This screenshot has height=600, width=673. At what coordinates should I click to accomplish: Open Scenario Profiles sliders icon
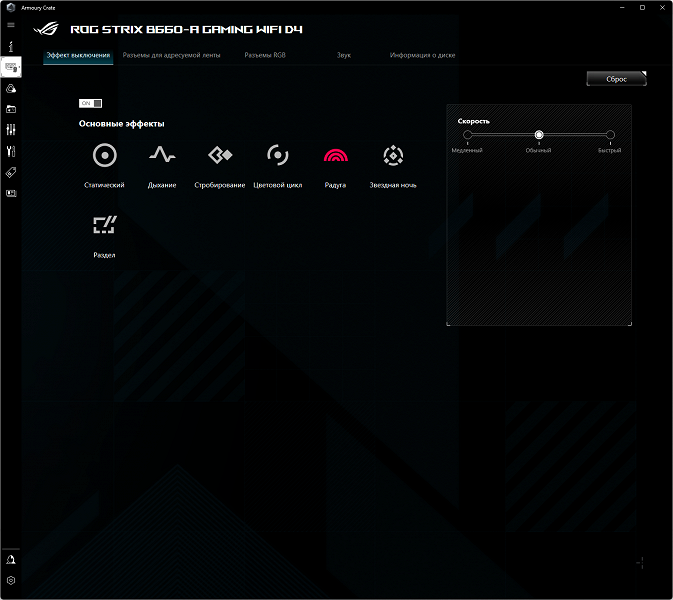11,130
